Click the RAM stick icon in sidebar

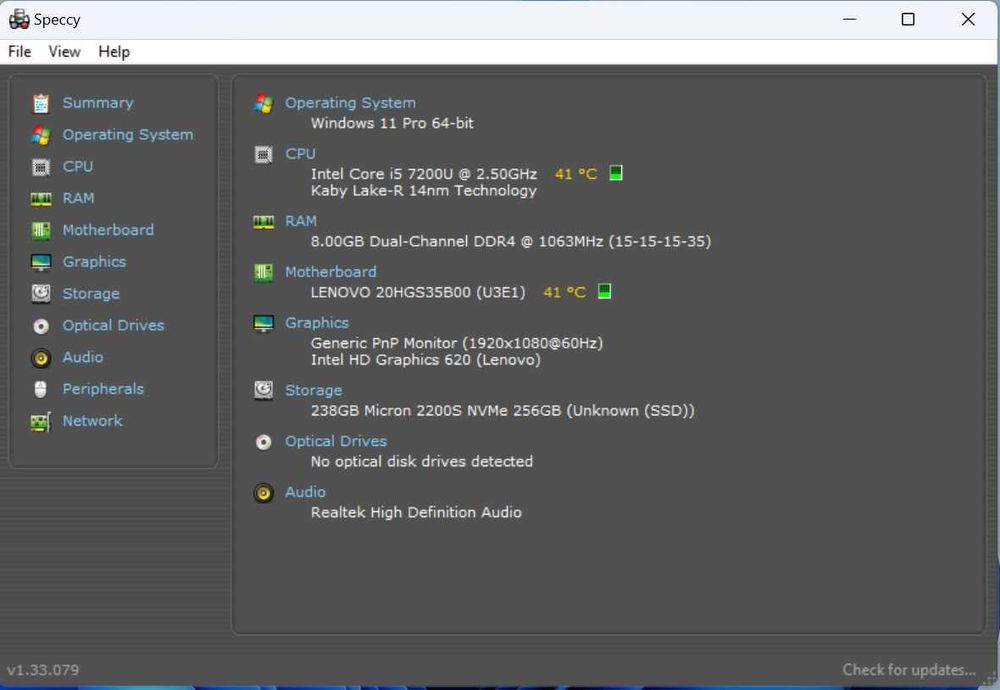click(41, 199)
